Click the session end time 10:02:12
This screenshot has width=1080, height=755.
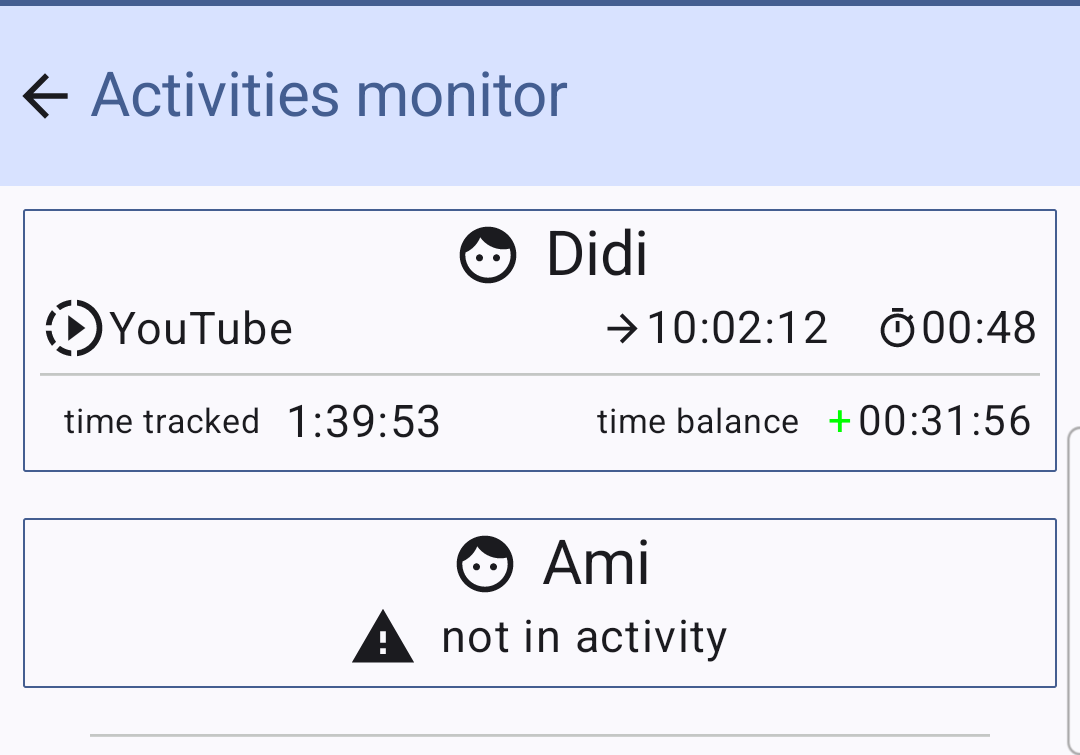tap(738, 327)
